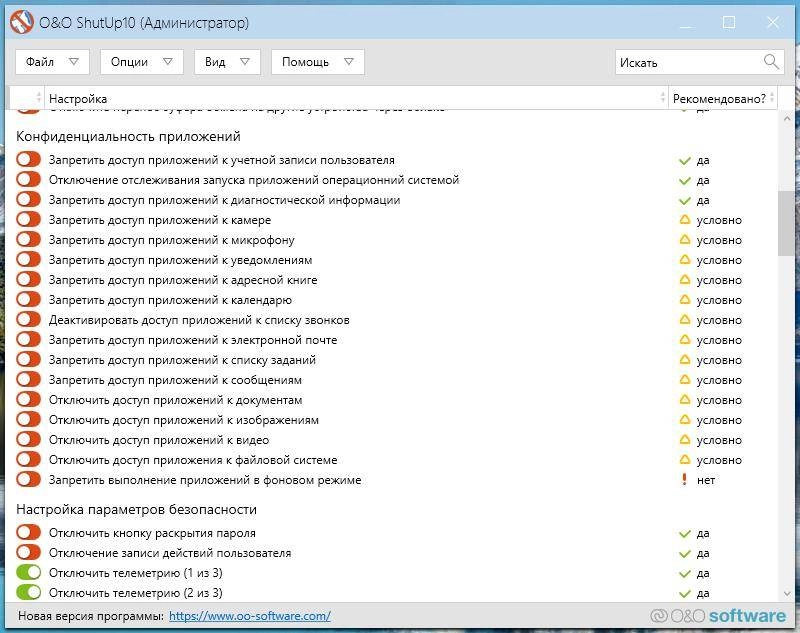Click text 'Запретить доступ приложений к сообщениям'
This screenshot has height=633, width=800.
175,380
